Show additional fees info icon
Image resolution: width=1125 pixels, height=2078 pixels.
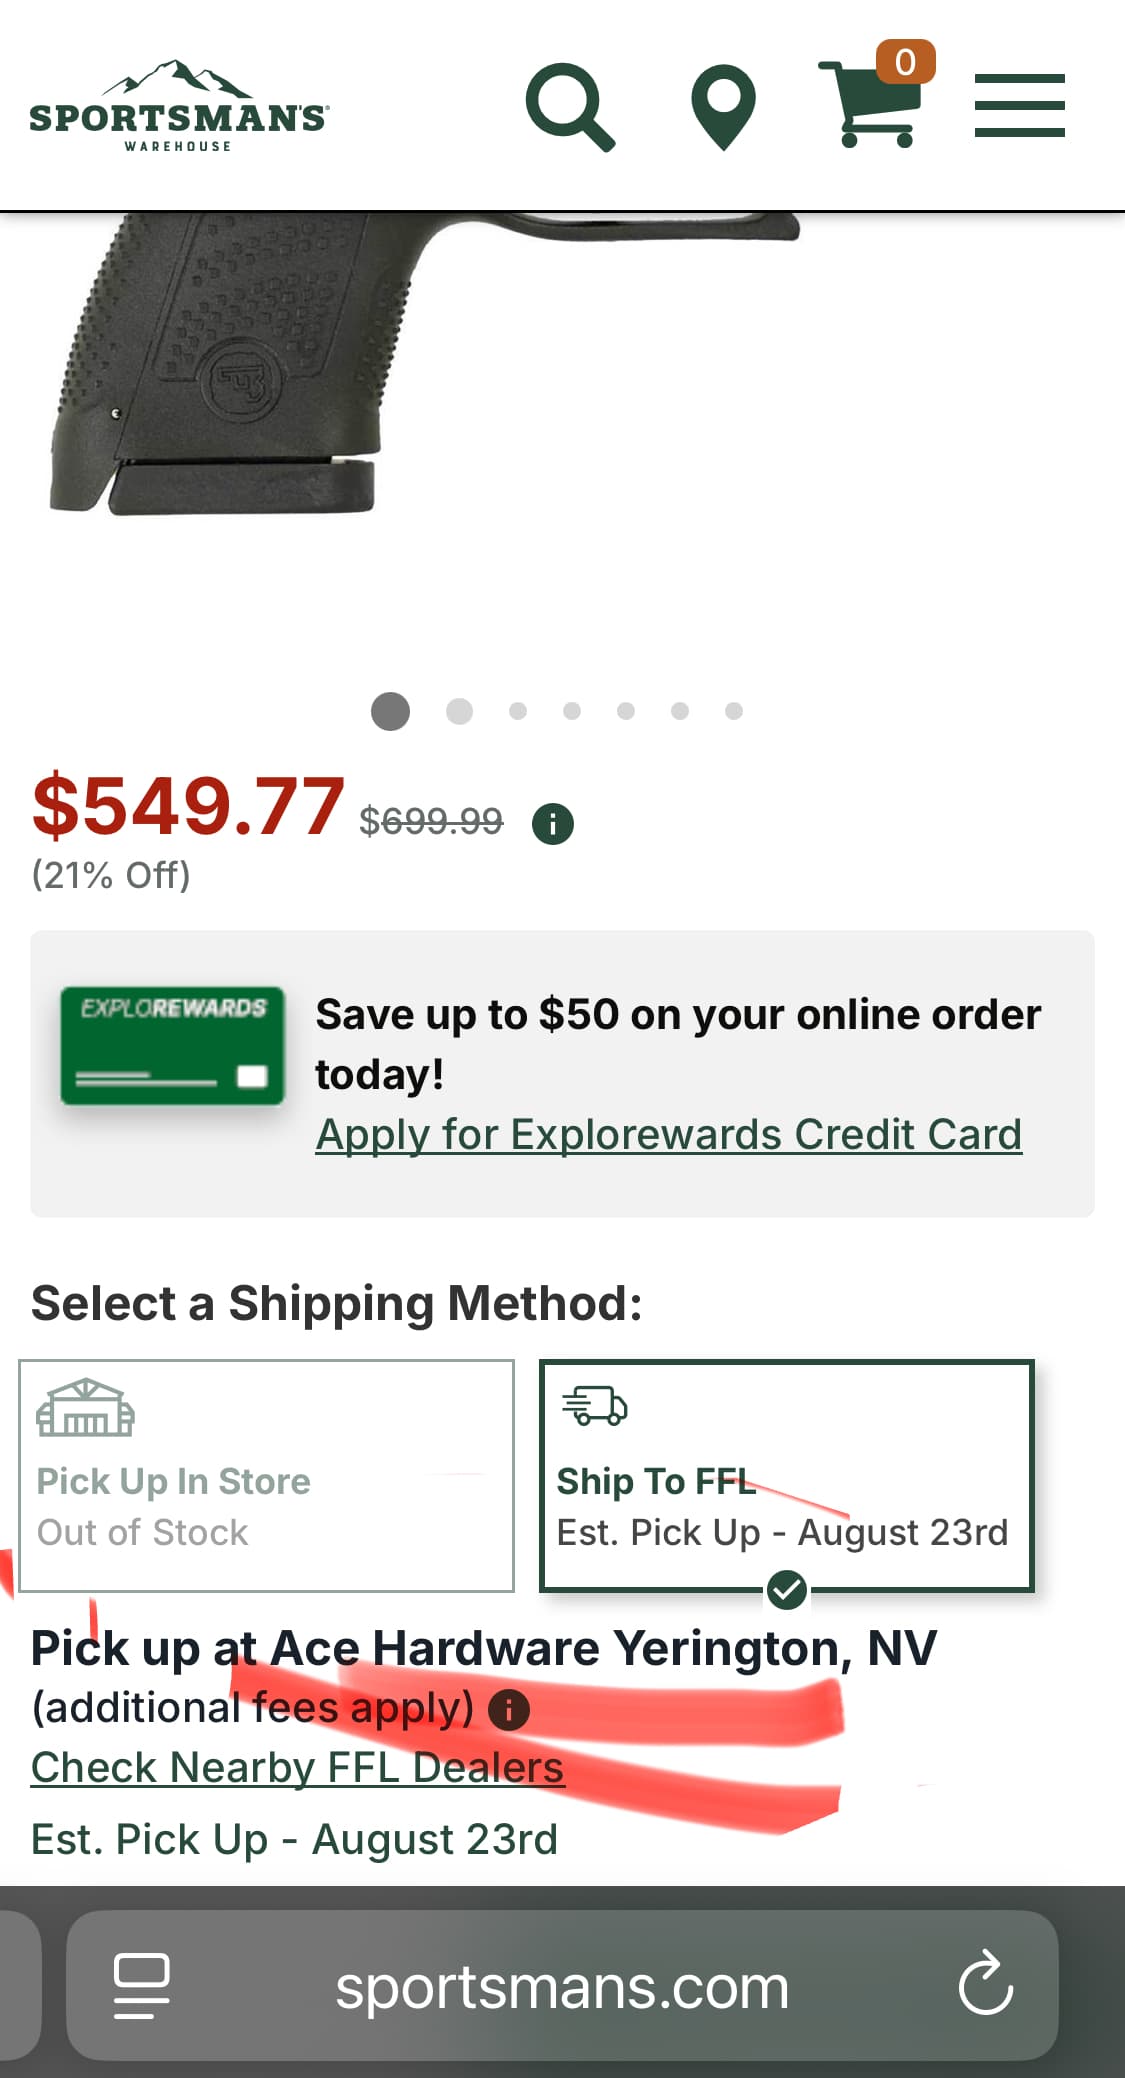[x=508, y=1709]
